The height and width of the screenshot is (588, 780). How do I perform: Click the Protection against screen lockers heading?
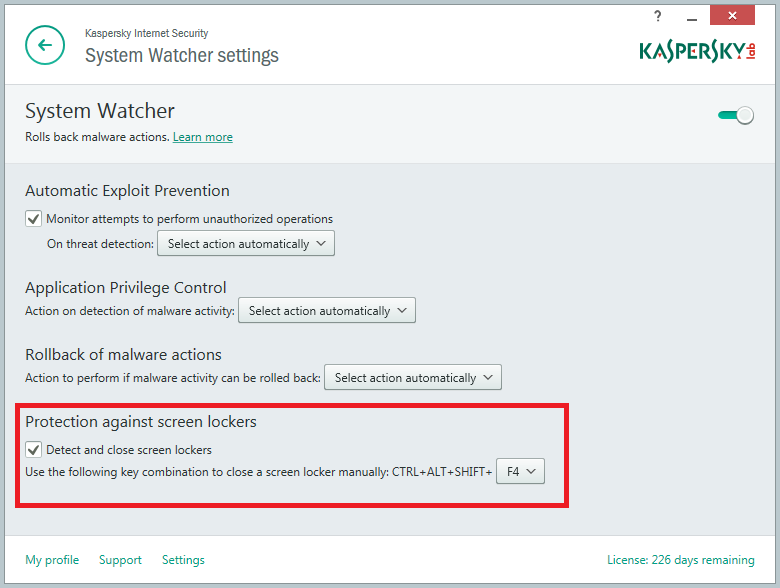(141, 422)
